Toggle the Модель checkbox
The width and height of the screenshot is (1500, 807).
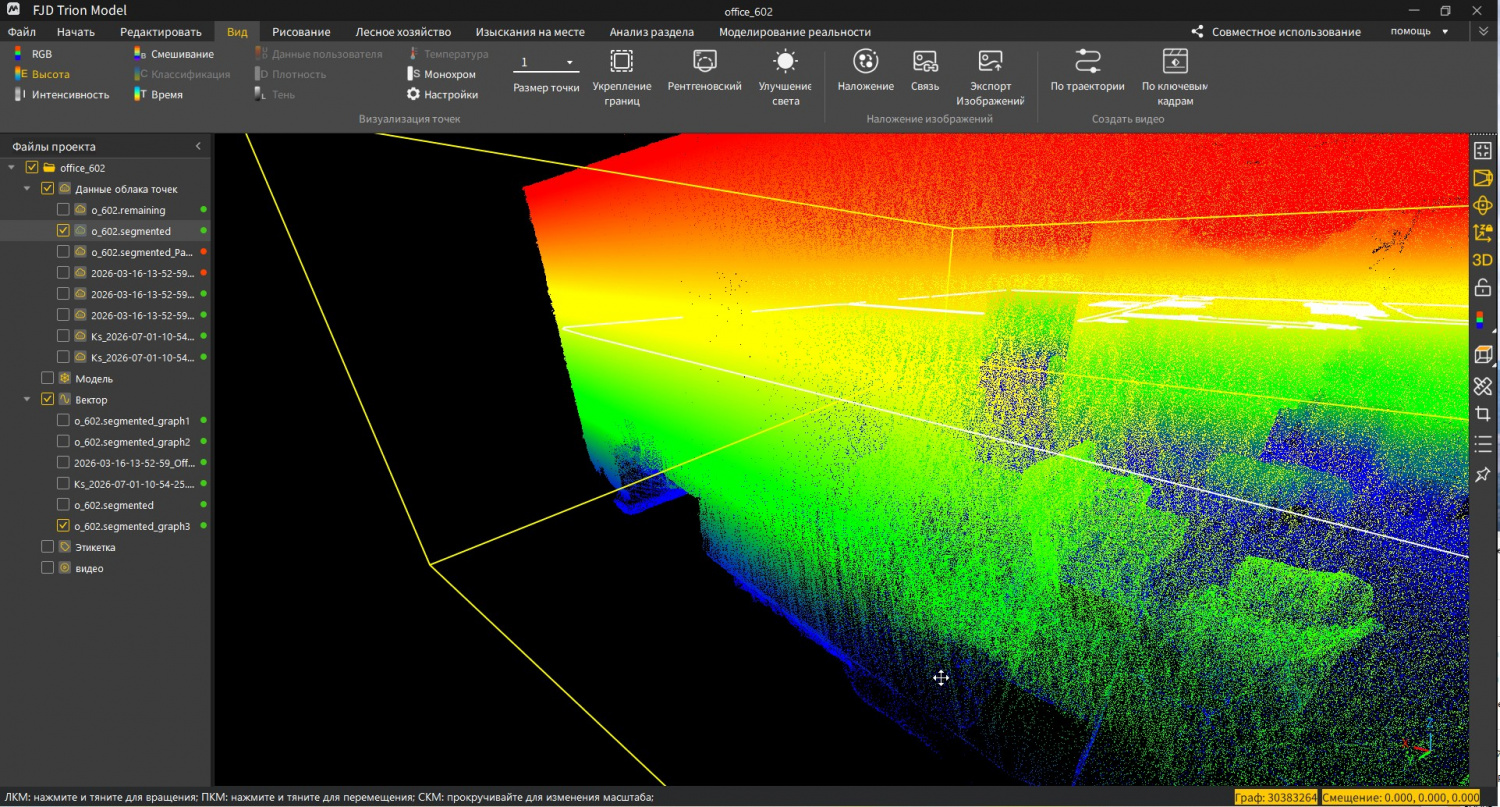47,379
